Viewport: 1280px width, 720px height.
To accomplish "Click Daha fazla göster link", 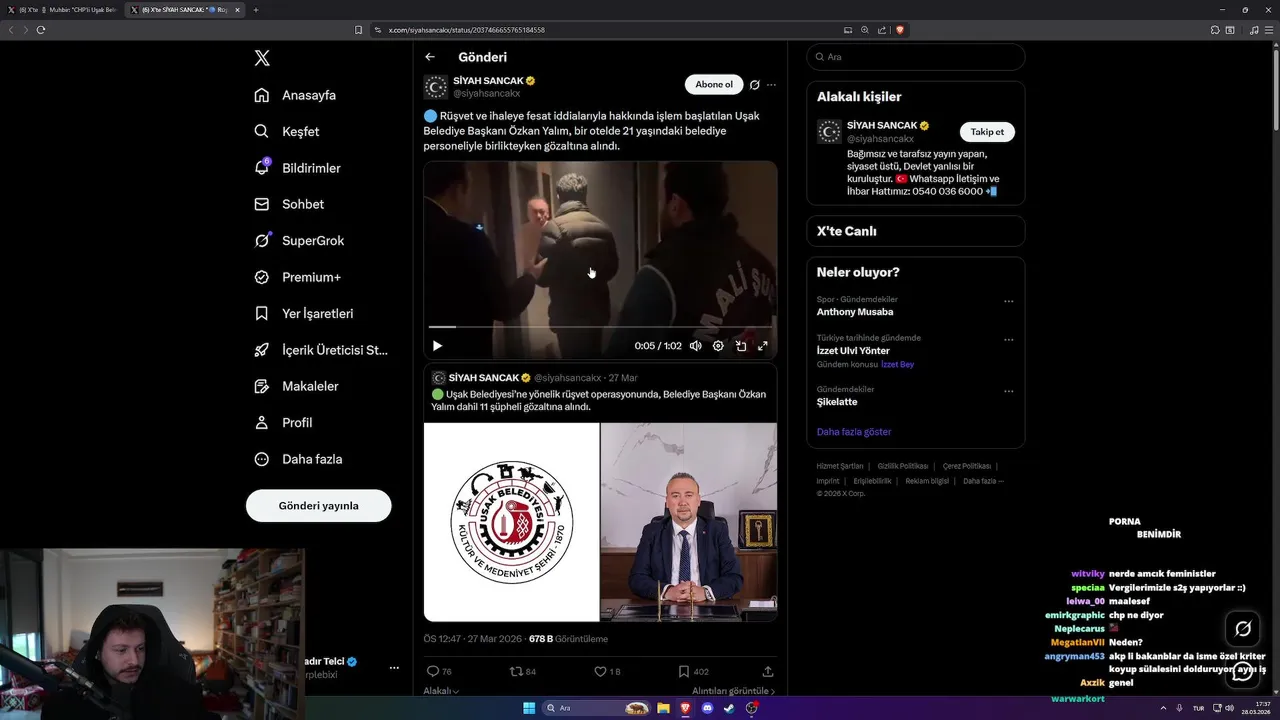I will (x=854, y=432).
